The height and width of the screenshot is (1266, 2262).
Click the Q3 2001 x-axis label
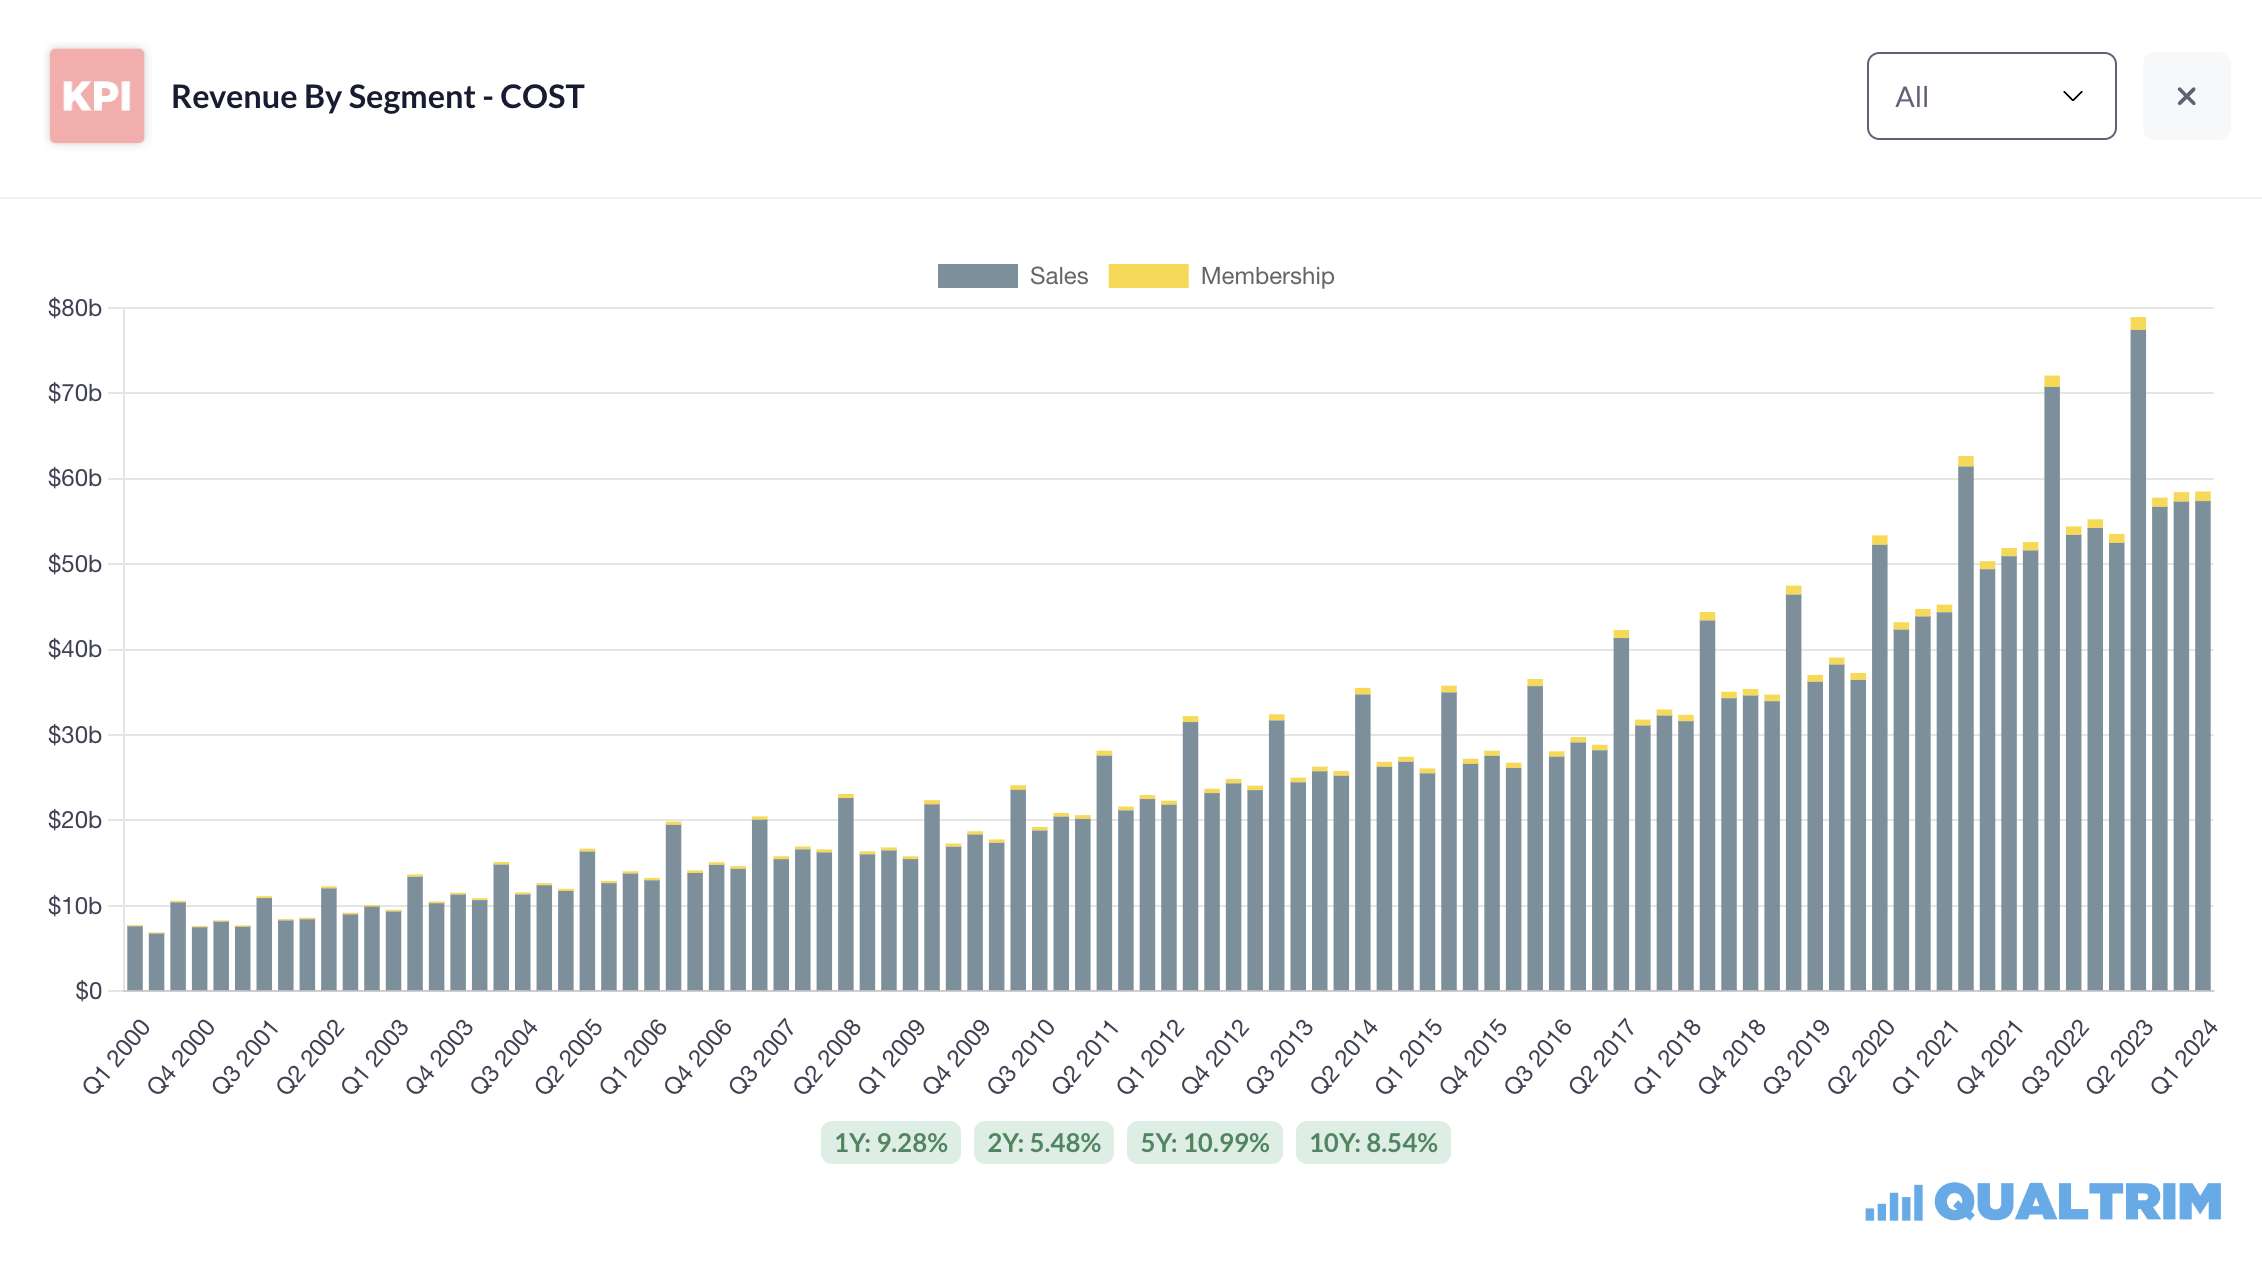(x=245, y=1056)
